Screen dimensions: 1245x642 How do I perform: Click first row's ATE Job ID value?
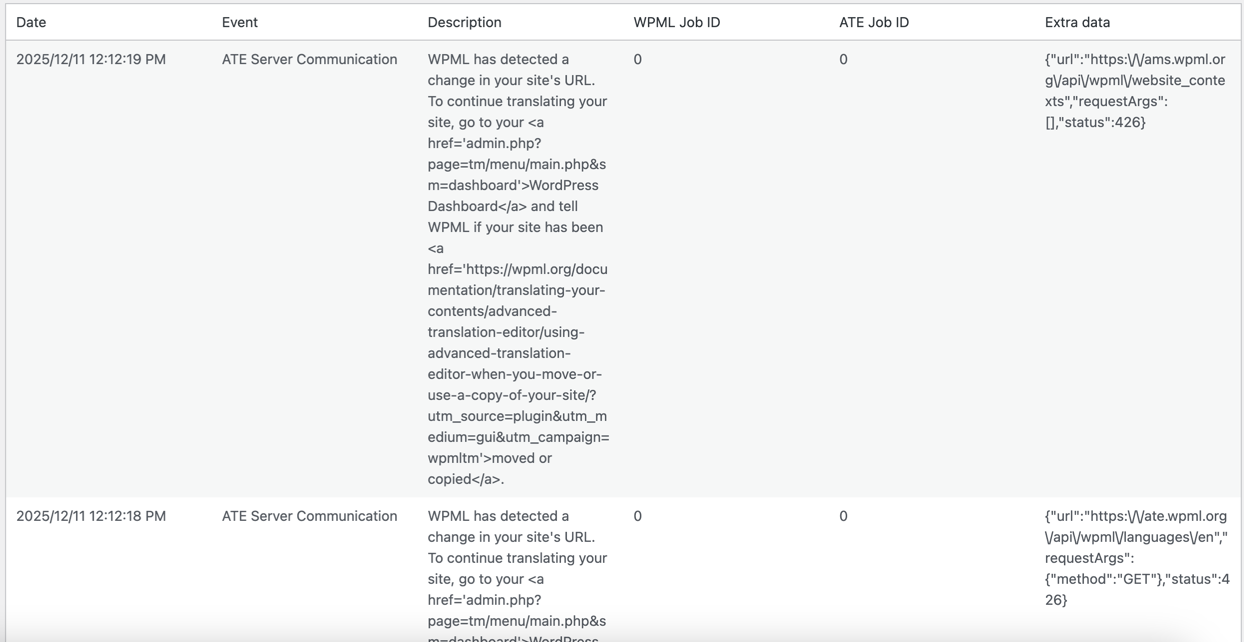coord(843,59)
